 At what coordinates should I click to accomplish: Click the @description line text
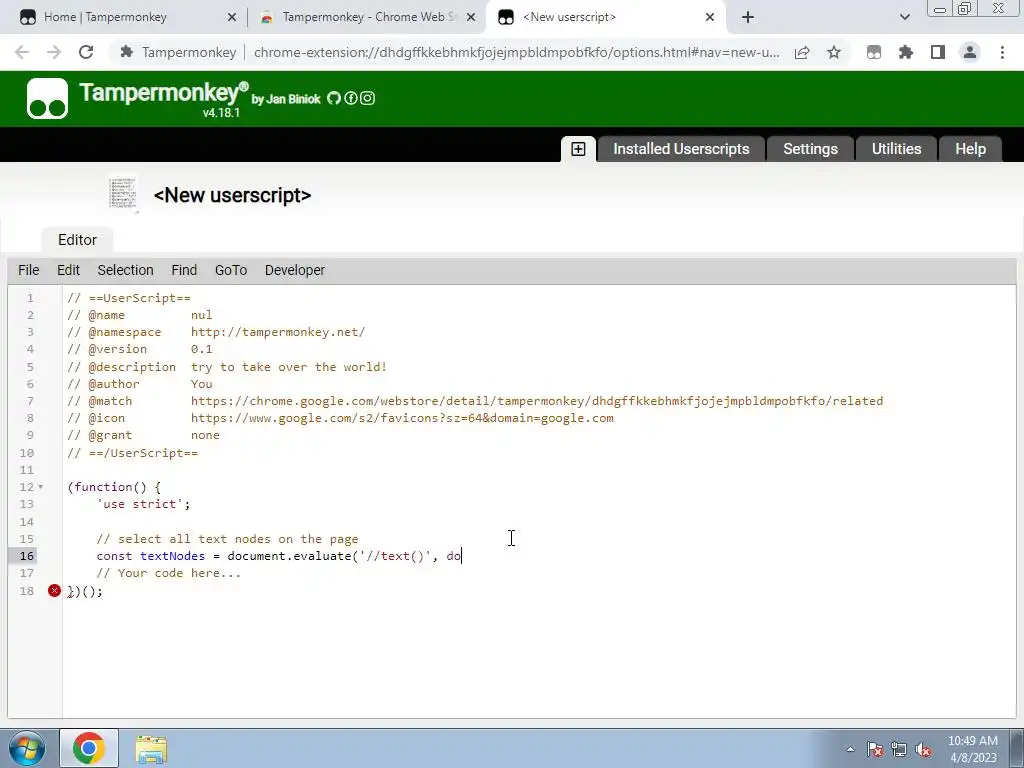[227, 367]
